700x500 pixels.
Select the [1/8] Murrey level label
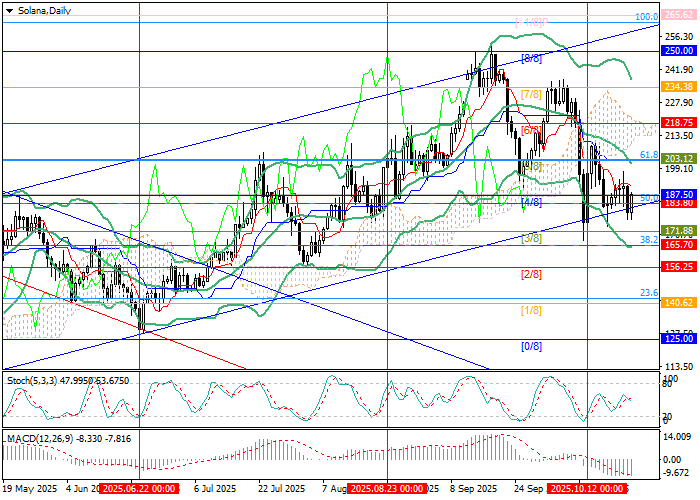coord(531,310)
